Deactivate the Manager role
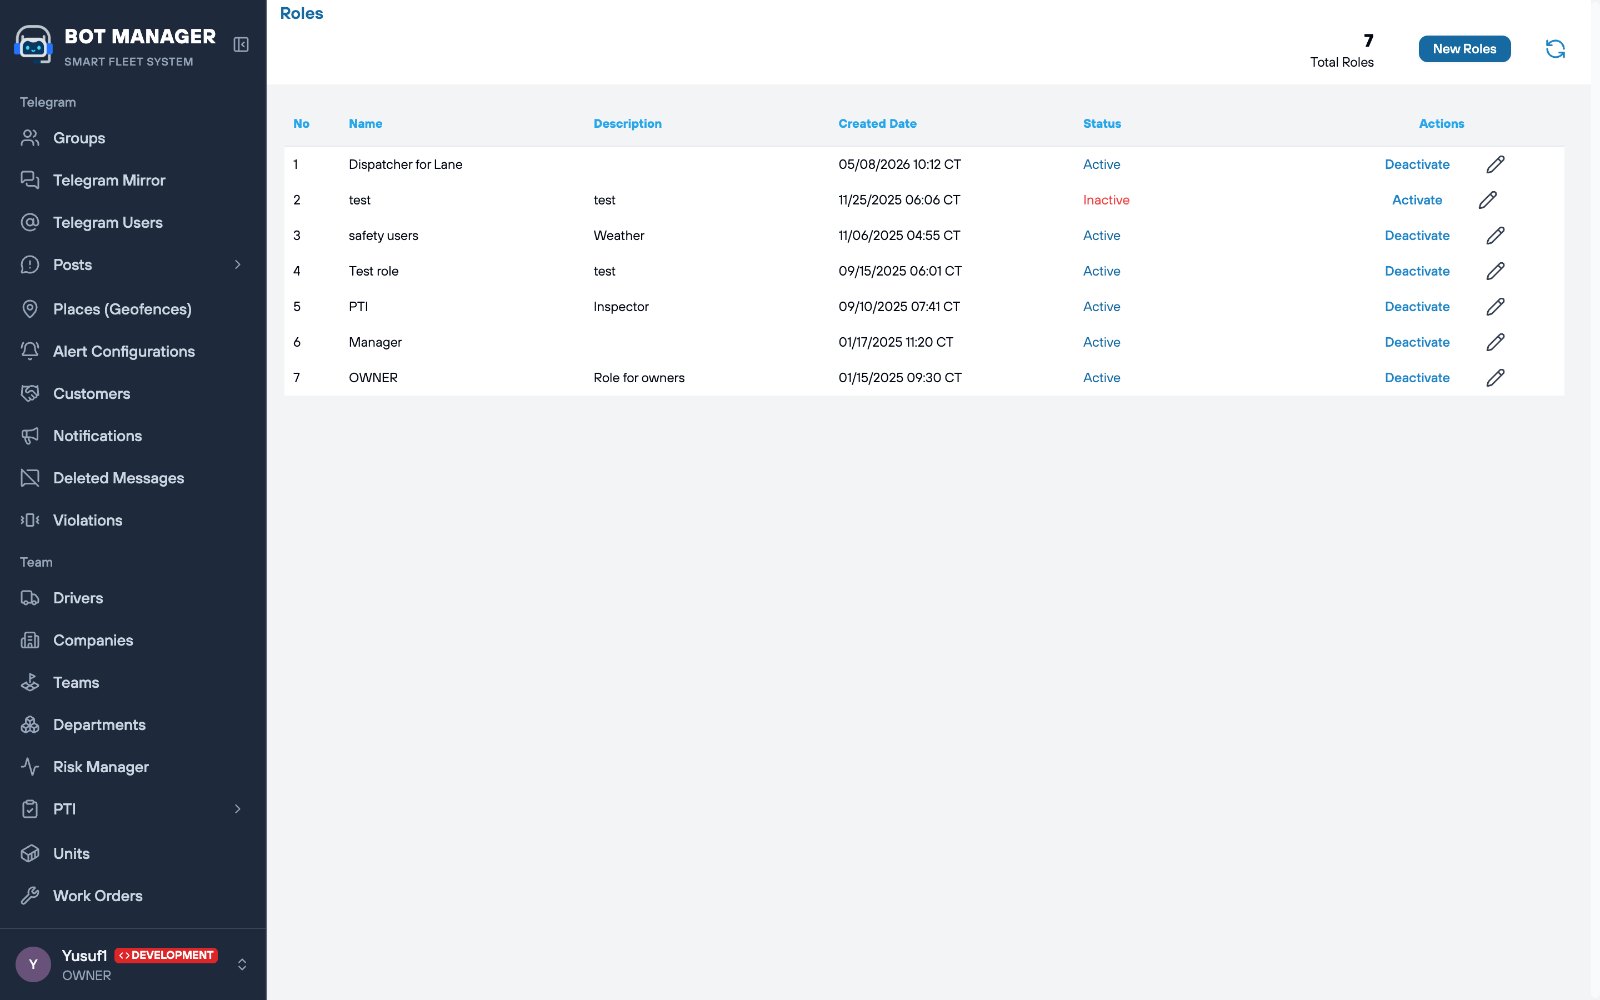The width and height of the screenshot is (1600, 1000). [1417, 342]
